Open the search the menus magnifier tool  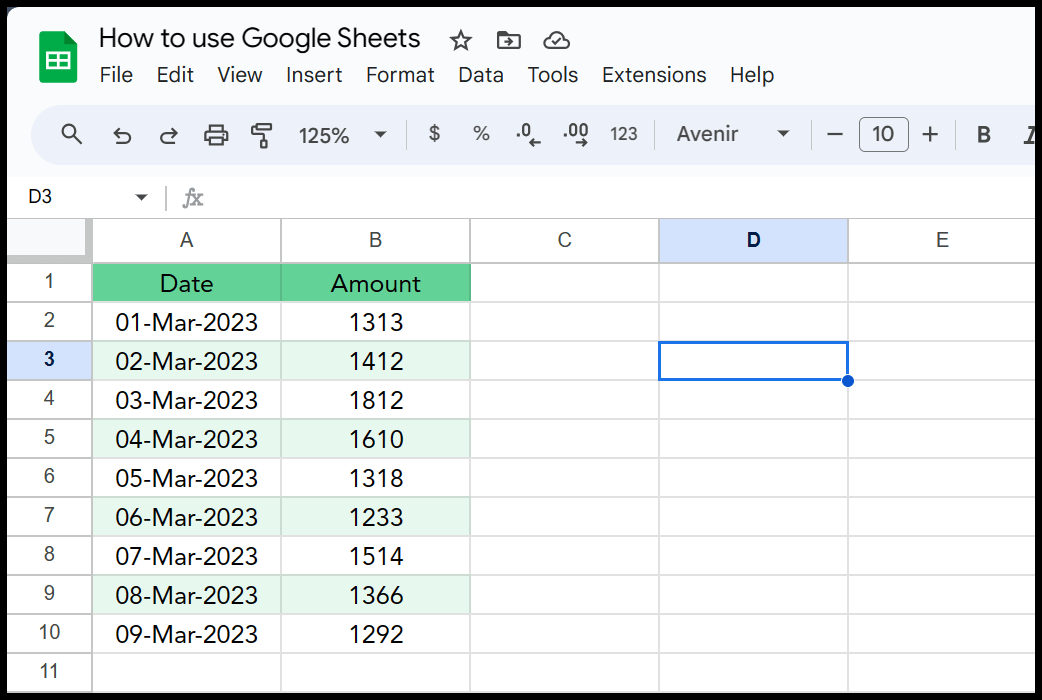point(72,134)
